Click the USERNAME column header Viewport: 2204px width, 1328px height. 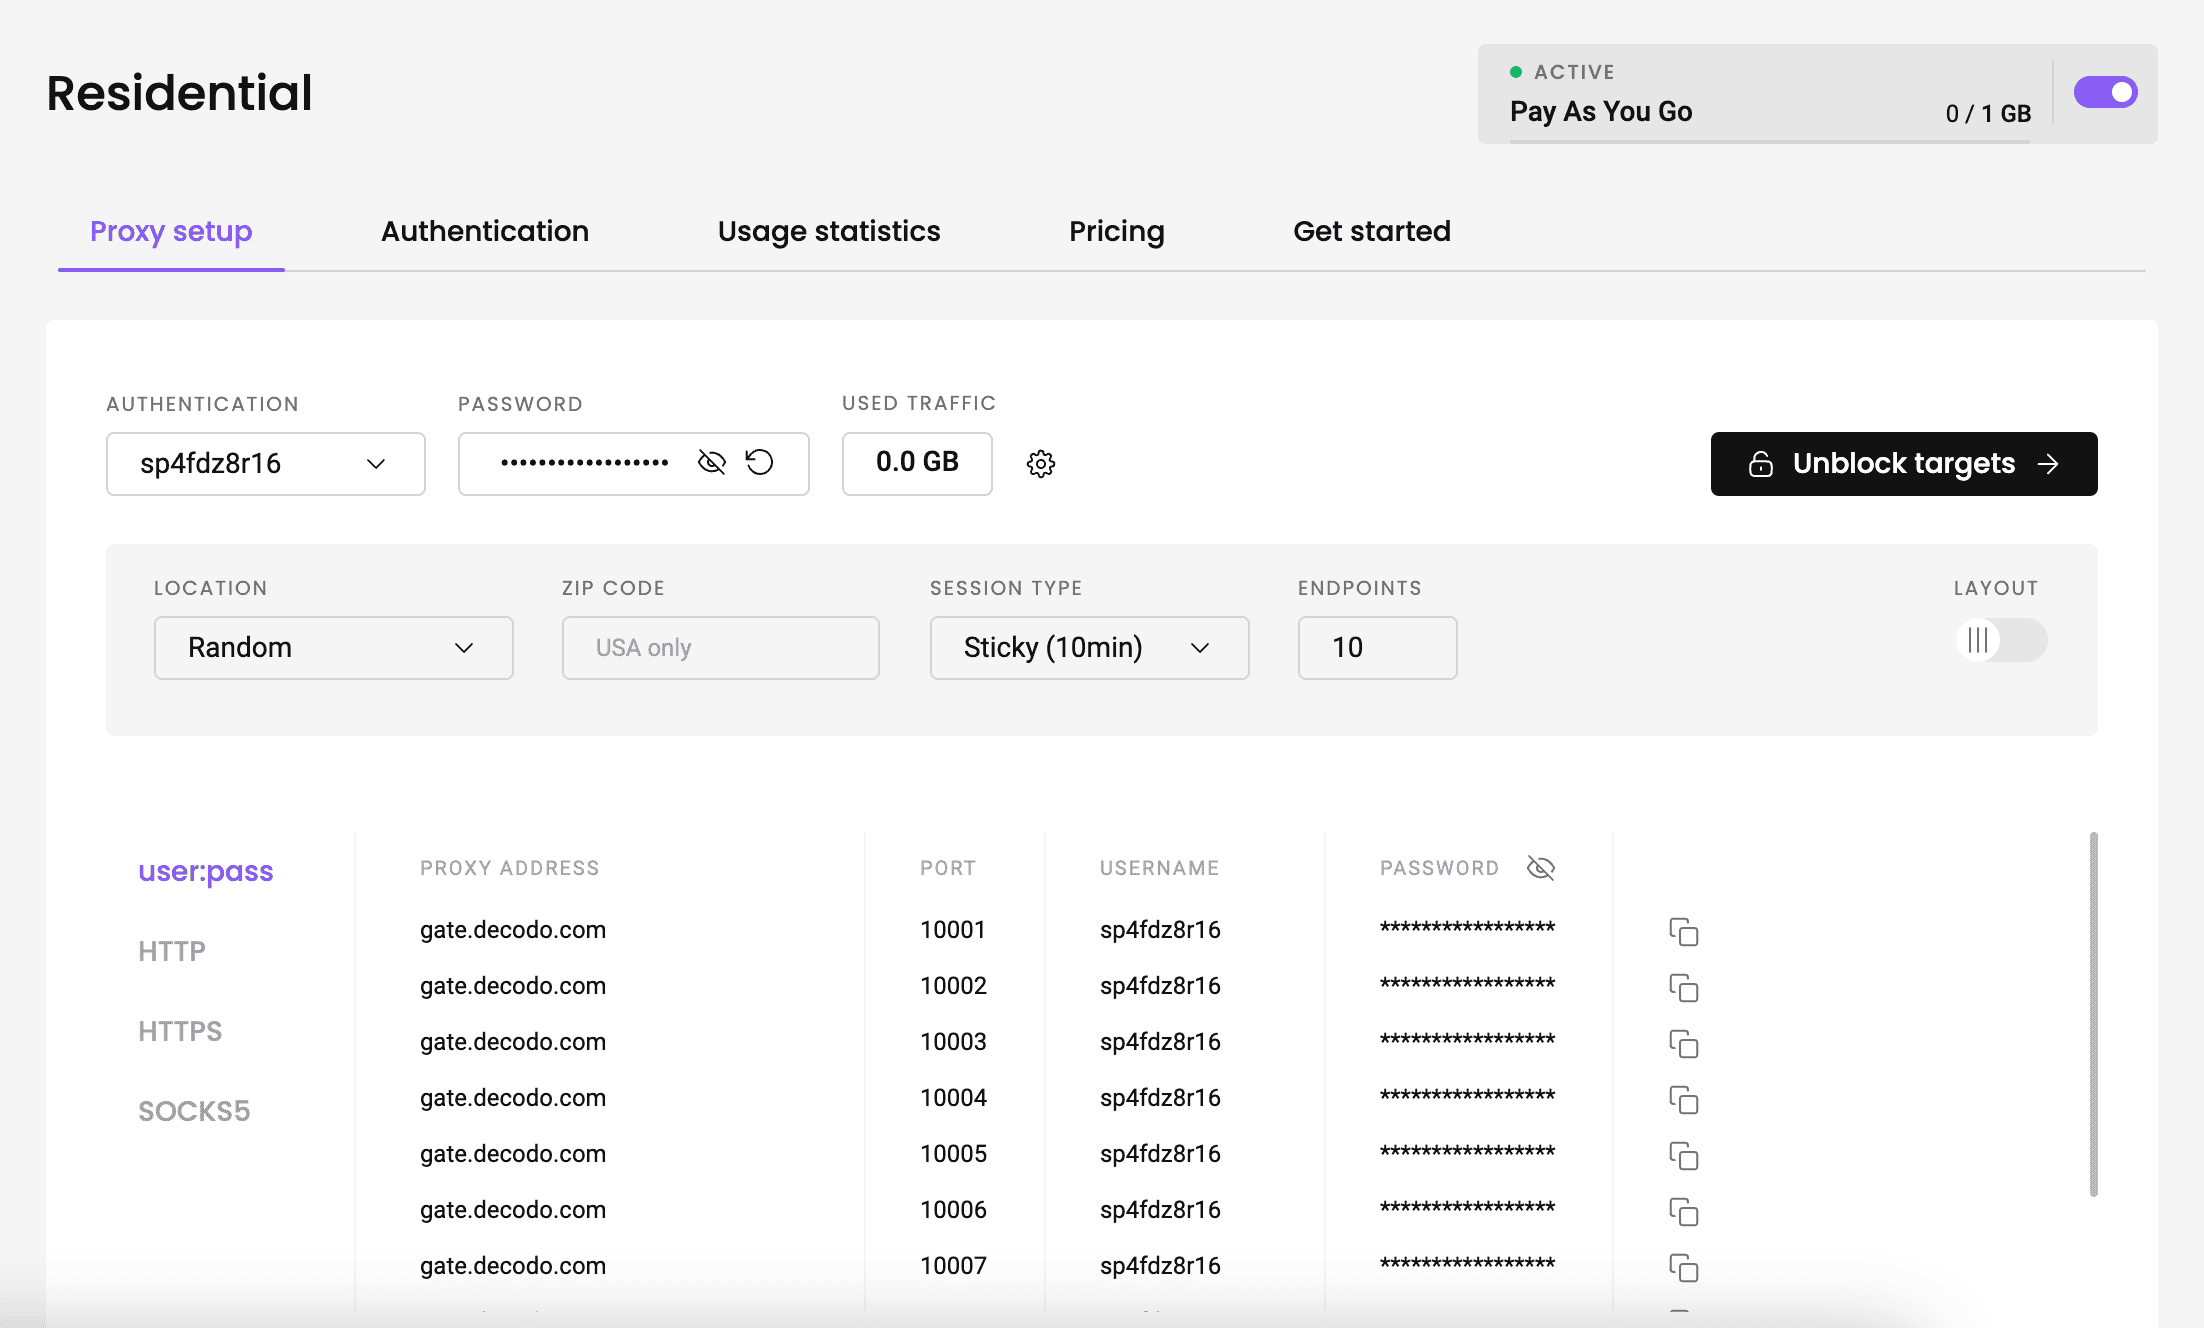click(1160, 868)
